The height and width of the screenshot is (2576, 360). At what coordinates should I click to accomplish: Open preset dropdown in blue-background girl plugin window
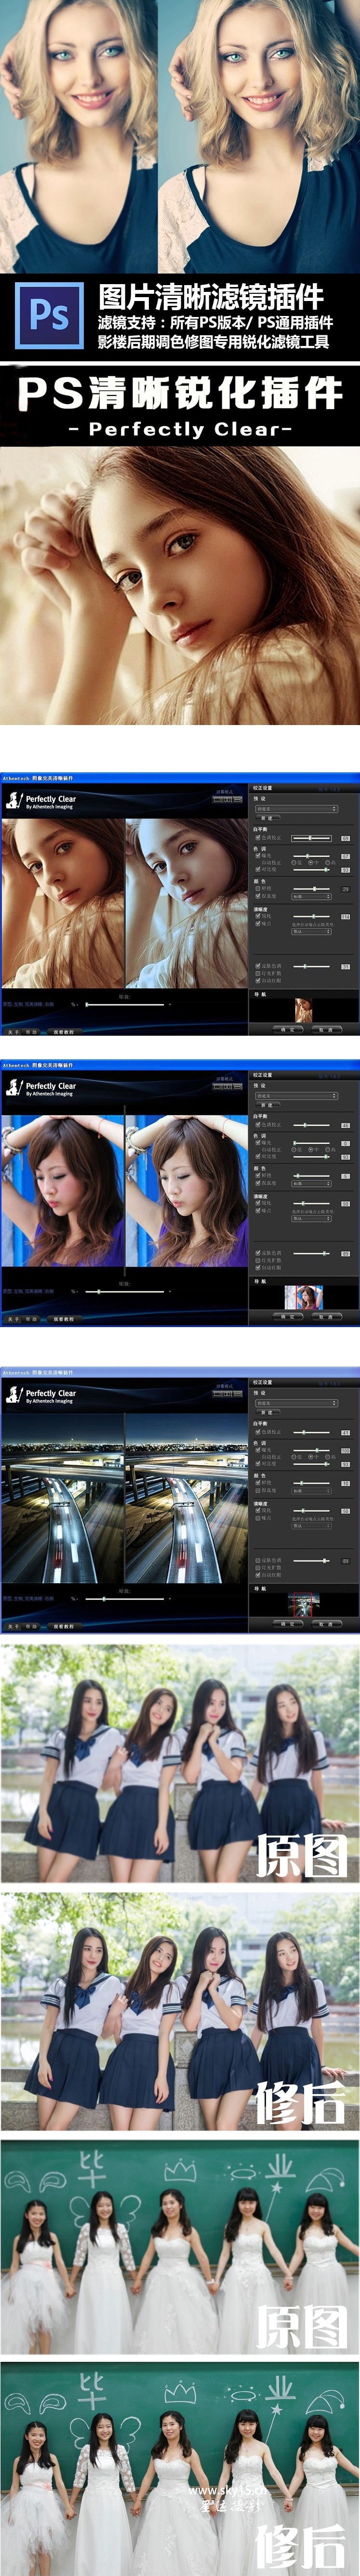297,1097
